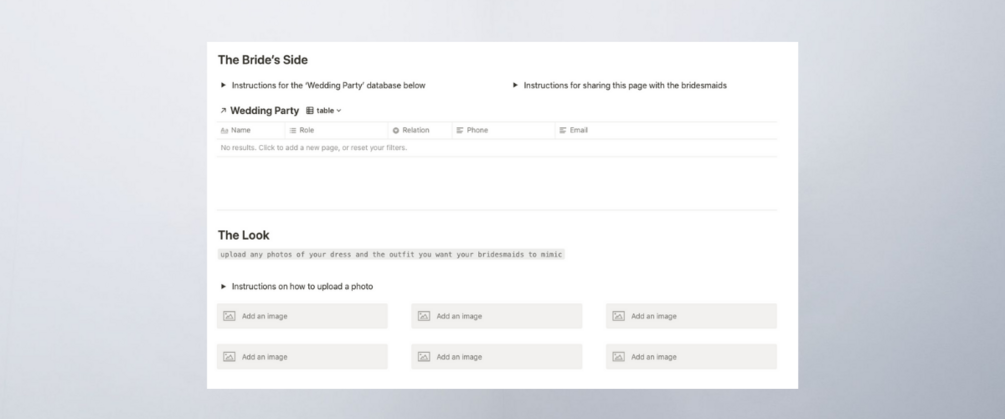Image resolution: width=1005 pixels, height=419 pixels.
Task: Open linked Wedding Party database arrow icon
Action: (222, 111)
